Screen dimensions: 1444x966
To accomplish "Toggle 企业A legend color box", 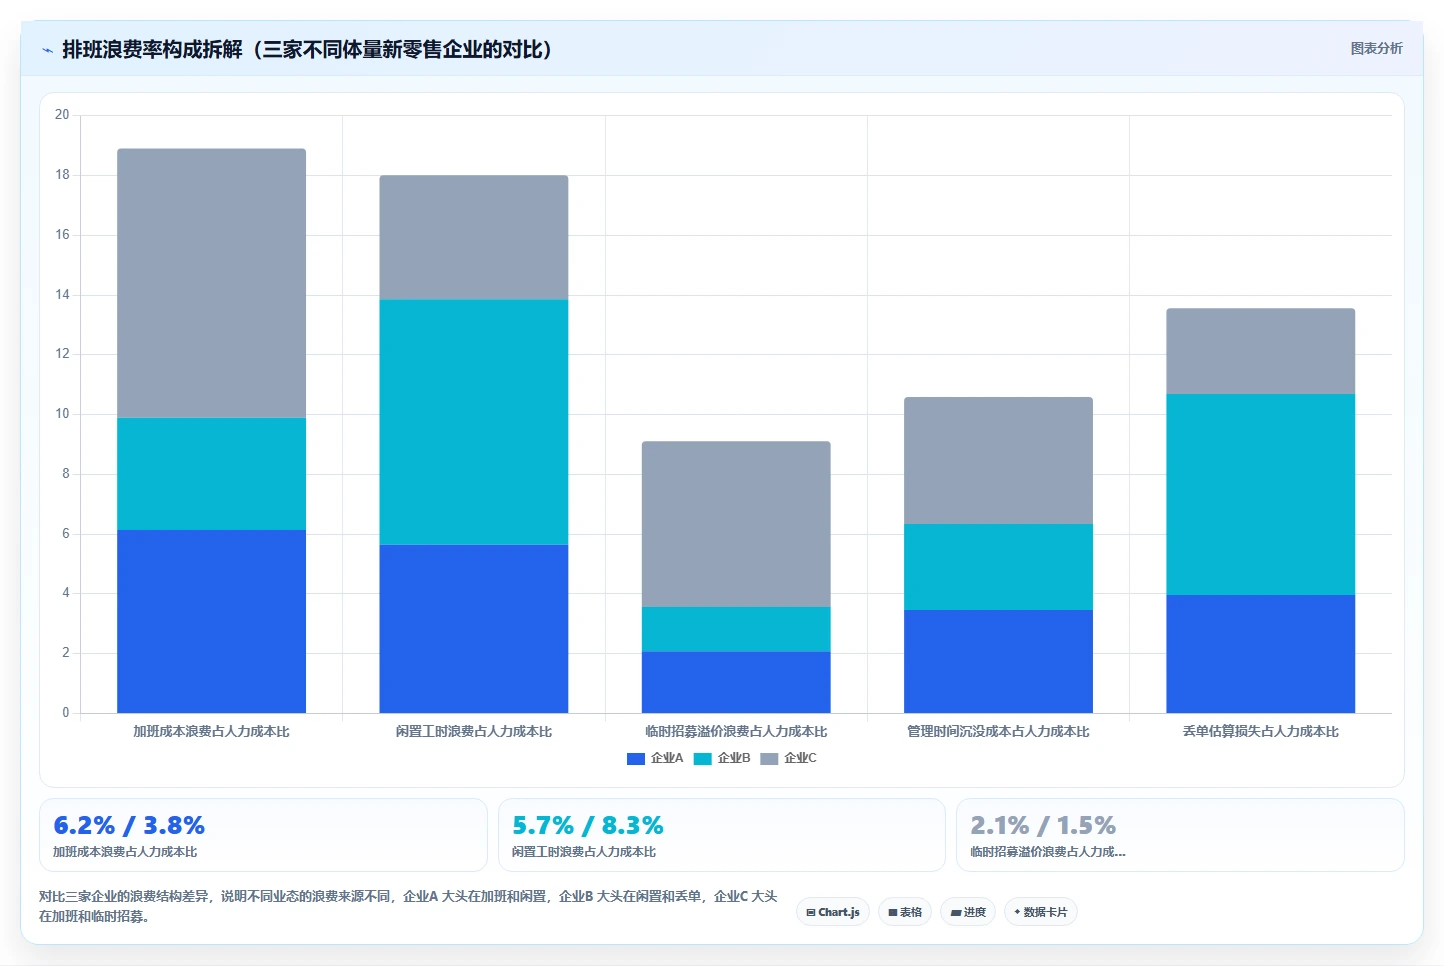I will click(635, 759).
